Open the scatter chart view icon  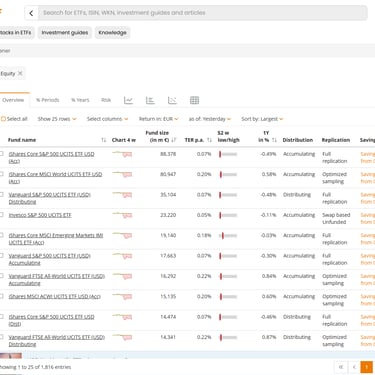pos(172,100)
